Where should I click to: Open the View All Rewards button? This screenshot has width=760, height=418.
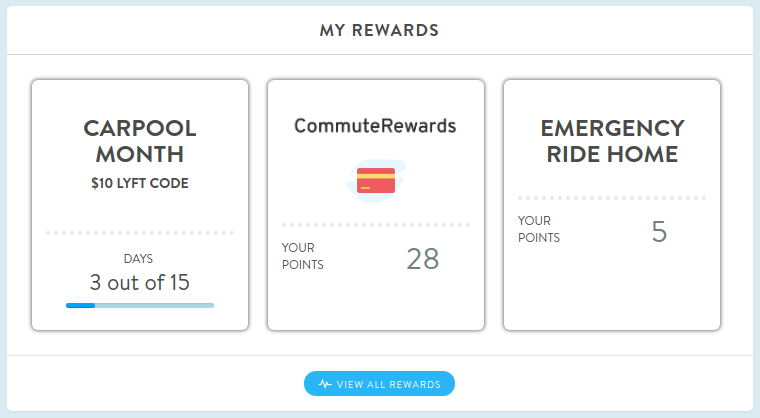380,384
